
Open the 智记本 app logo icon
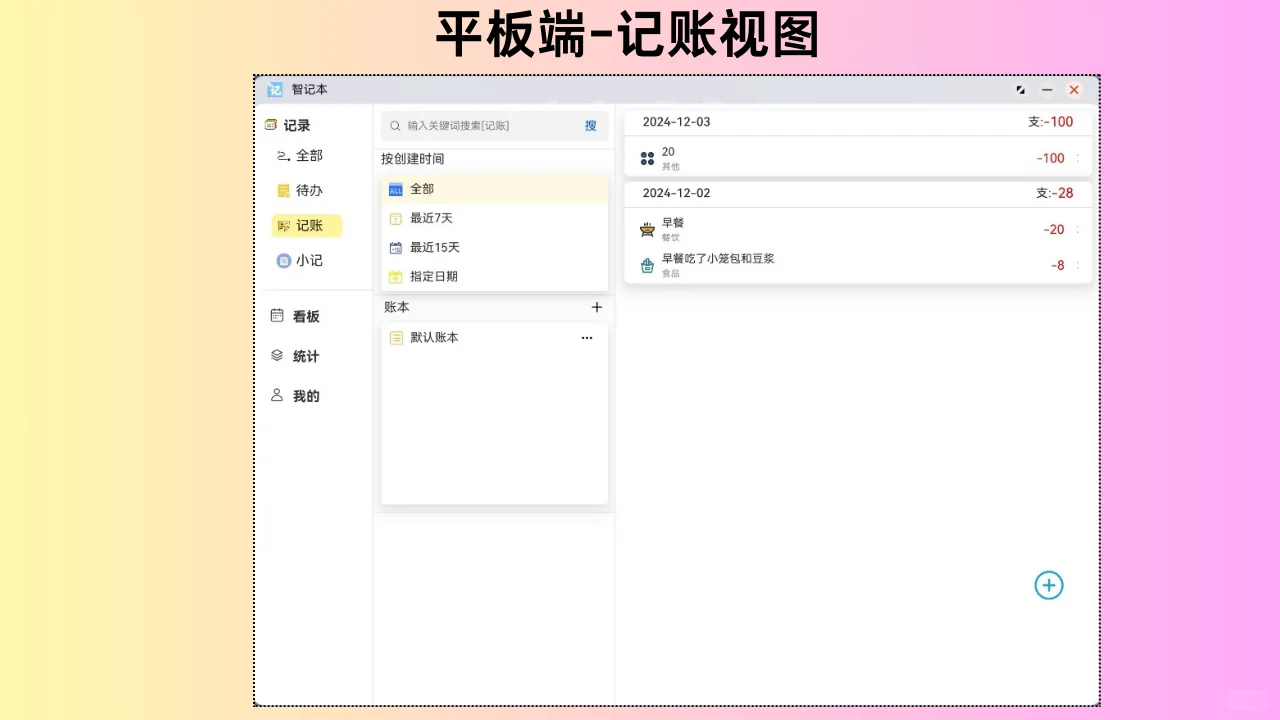pos(275,89)
